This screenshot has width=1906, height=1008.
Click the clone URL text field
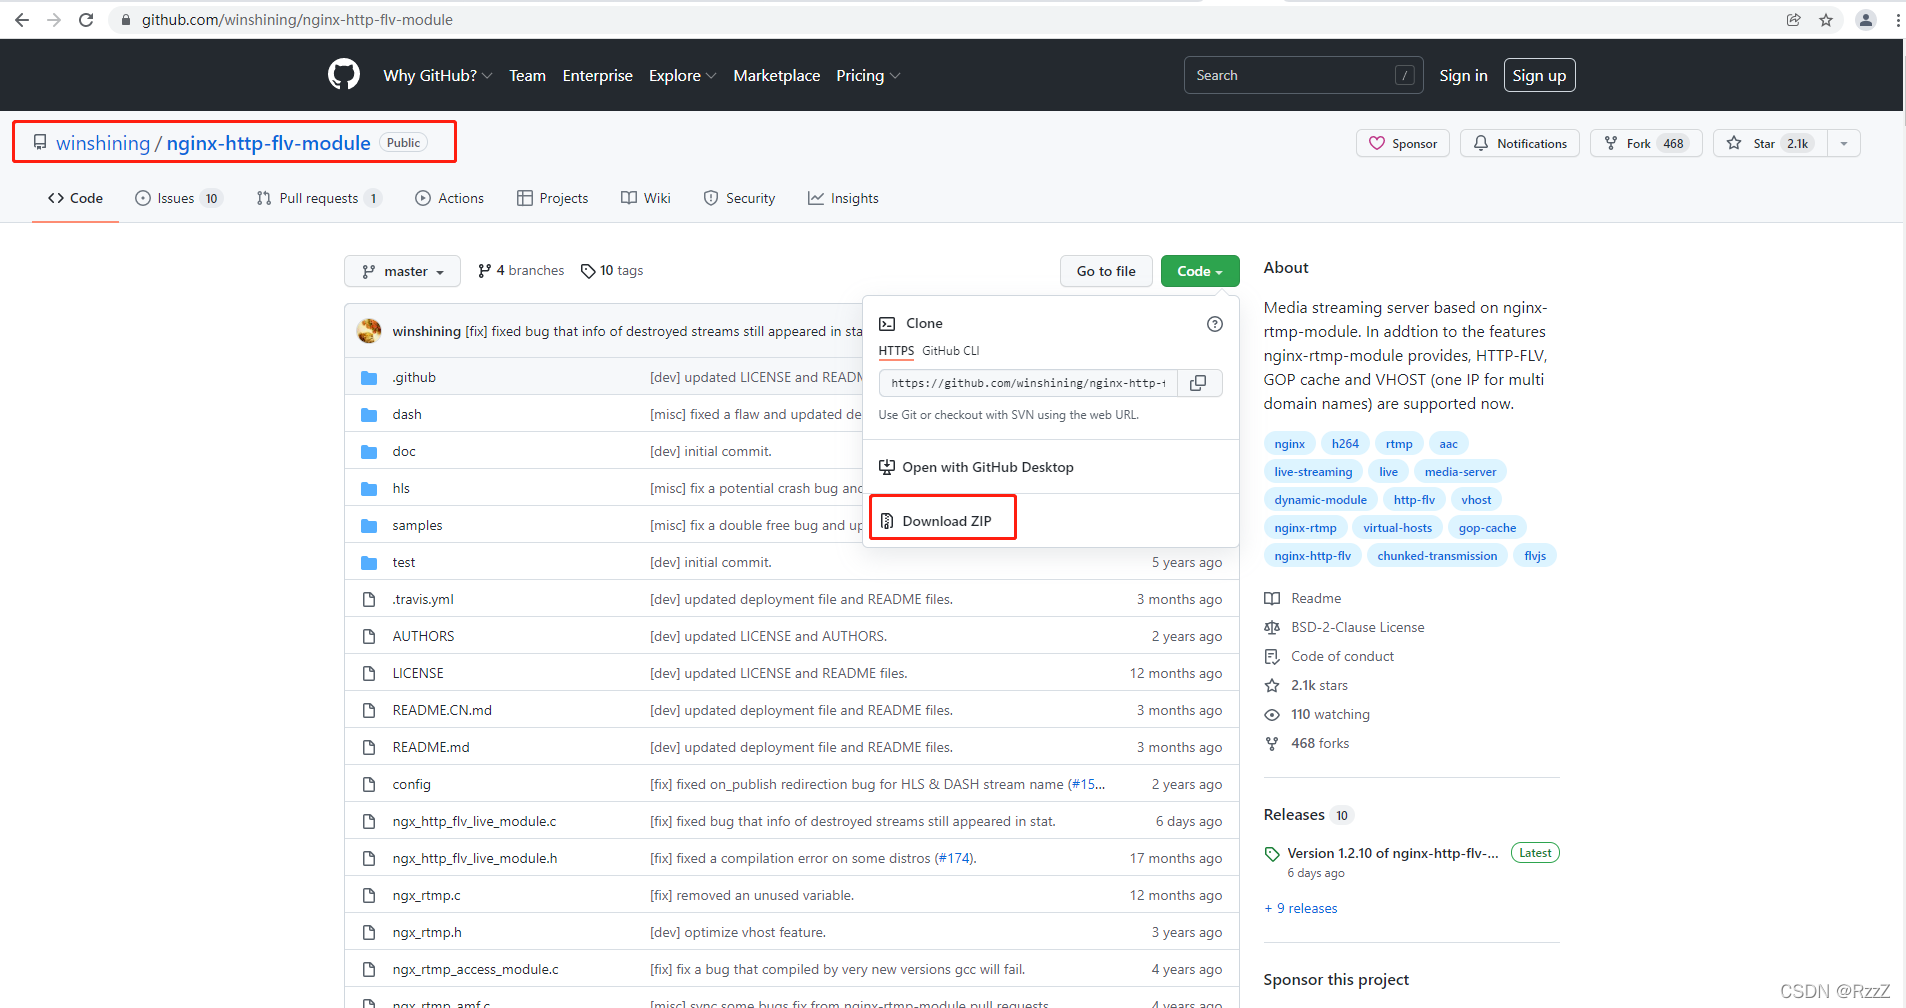(x=1028, y=383)
